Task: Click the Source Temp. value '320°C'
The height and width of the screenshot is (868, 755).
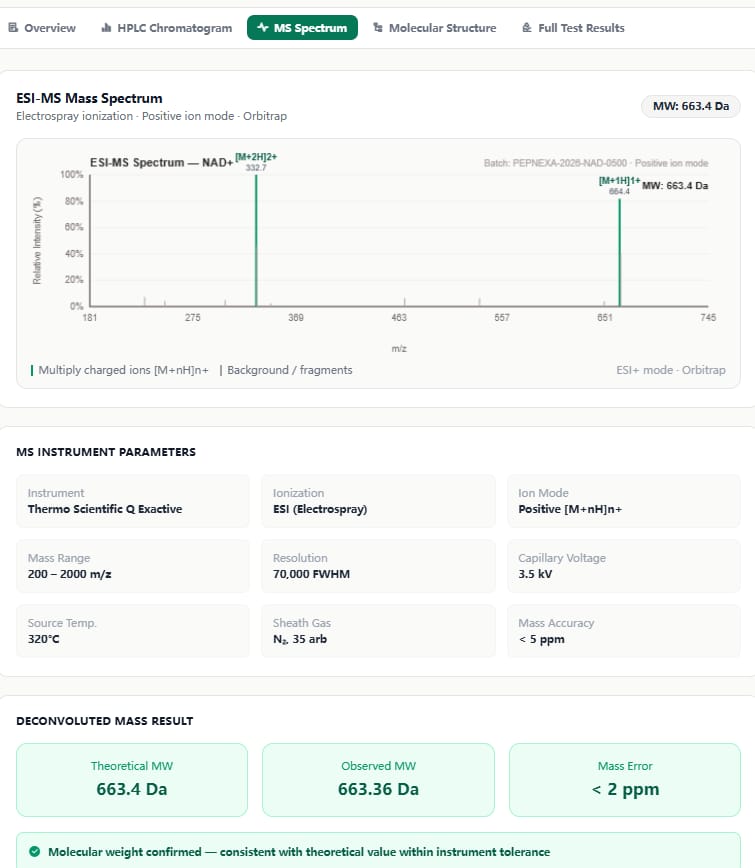Action: [x=44, y=639]
